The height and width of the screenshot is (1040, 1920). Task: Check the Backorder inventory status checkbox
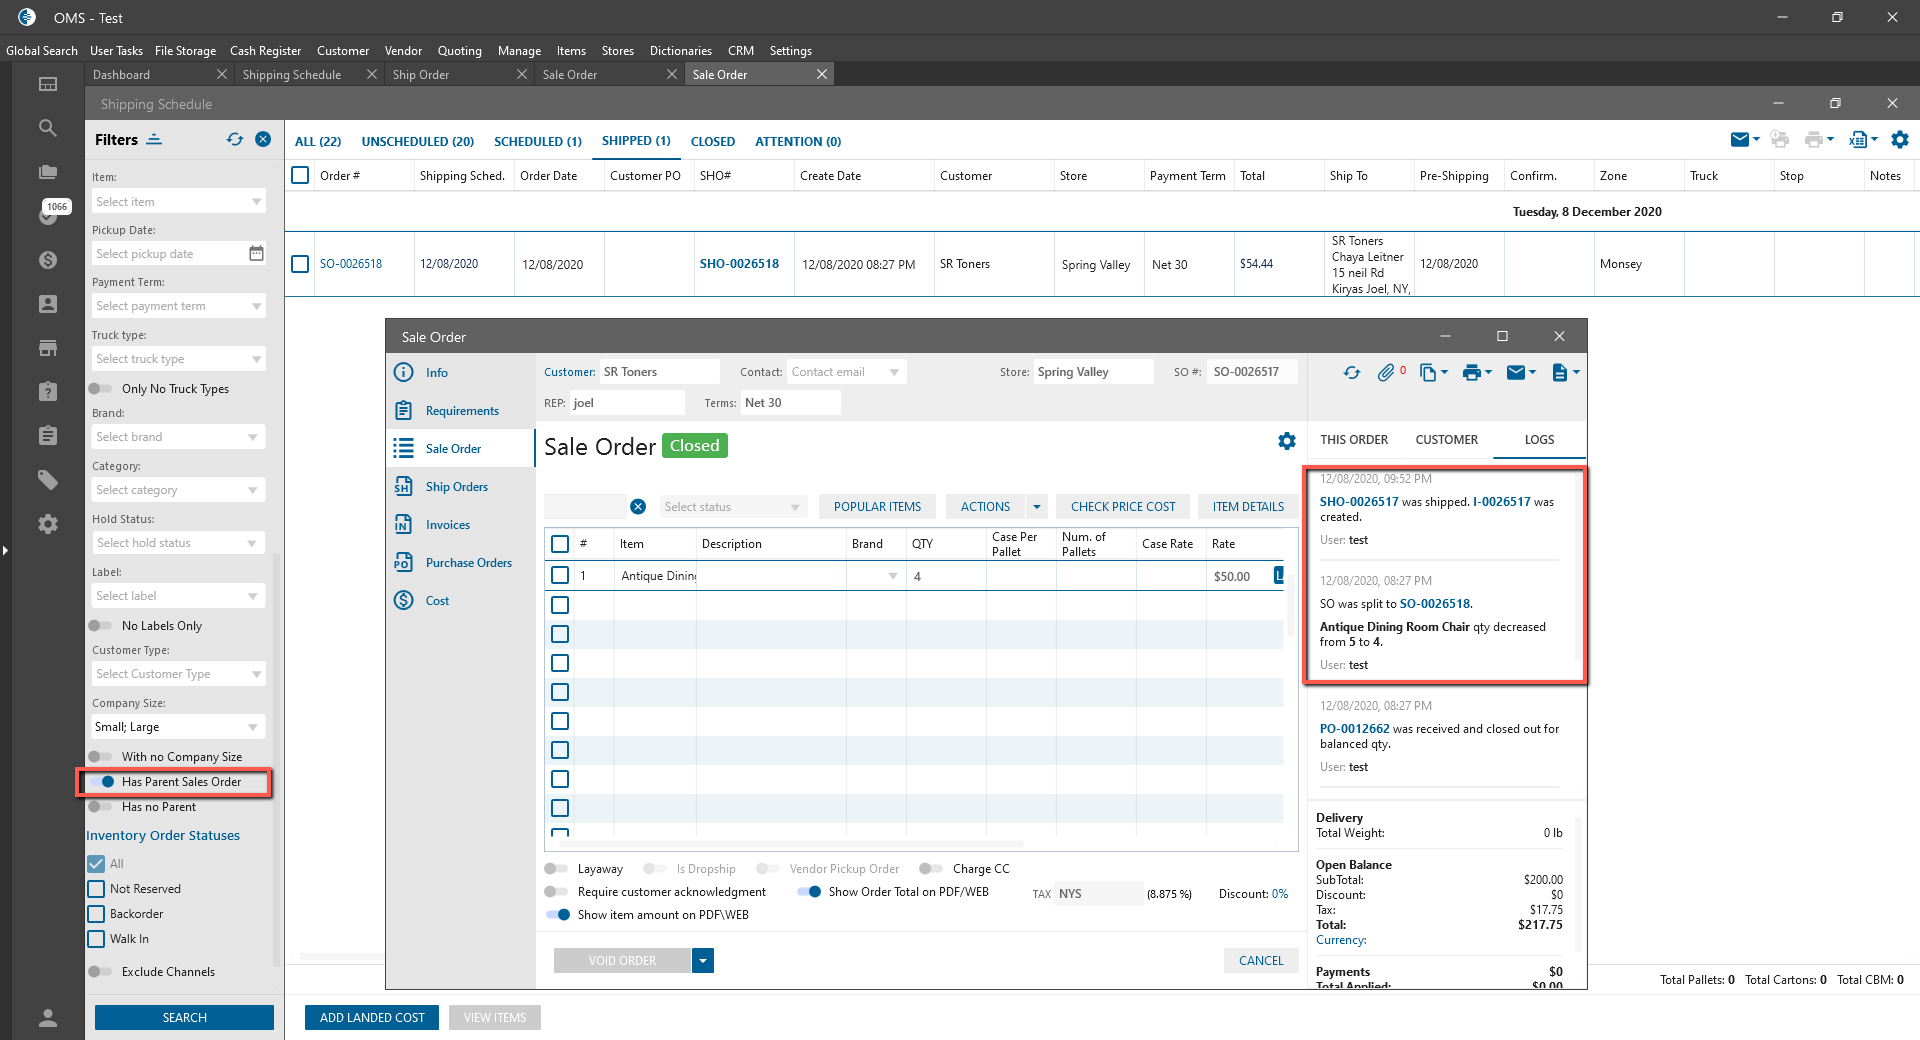tap(97, 914)
